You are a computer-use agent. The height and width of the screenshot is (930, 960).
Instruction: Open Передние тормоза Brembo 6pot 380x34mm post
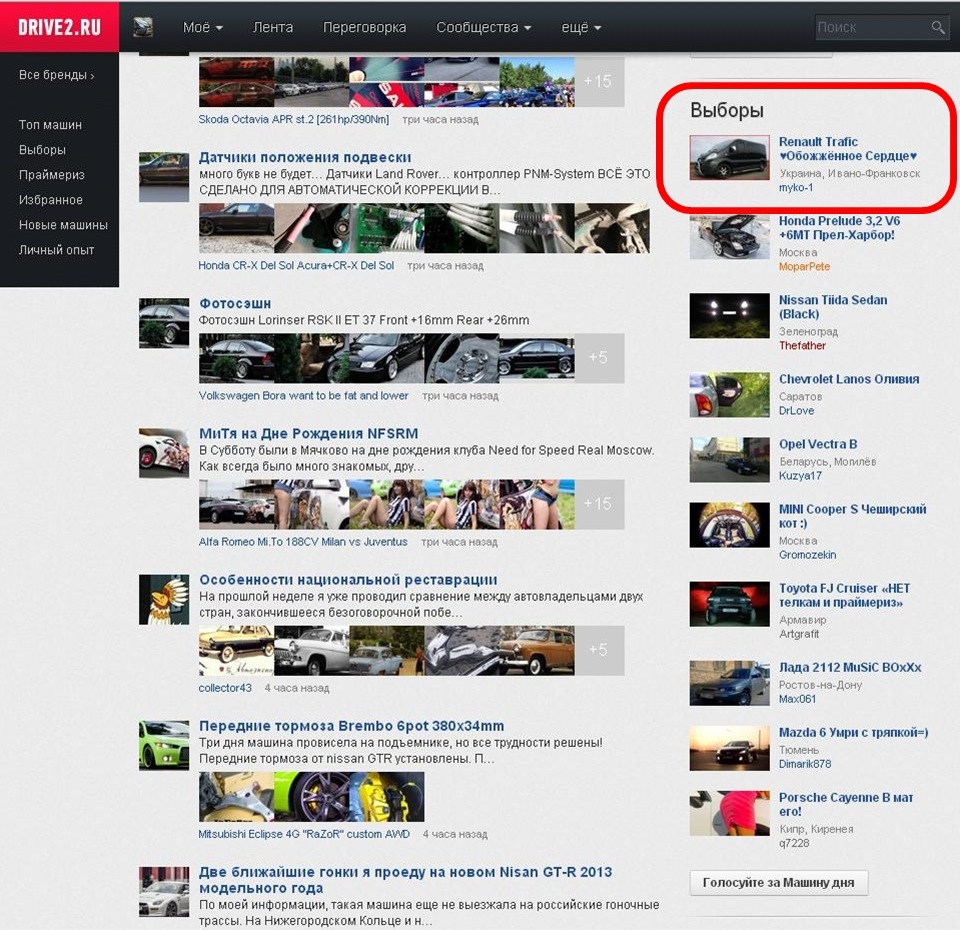tap(351, 726)
